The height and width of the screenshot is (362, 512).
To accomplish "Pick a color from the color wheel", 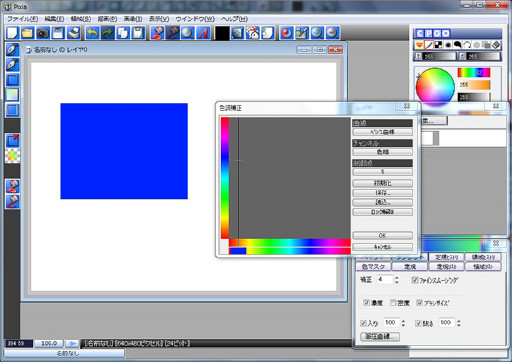I will point(435,86).
